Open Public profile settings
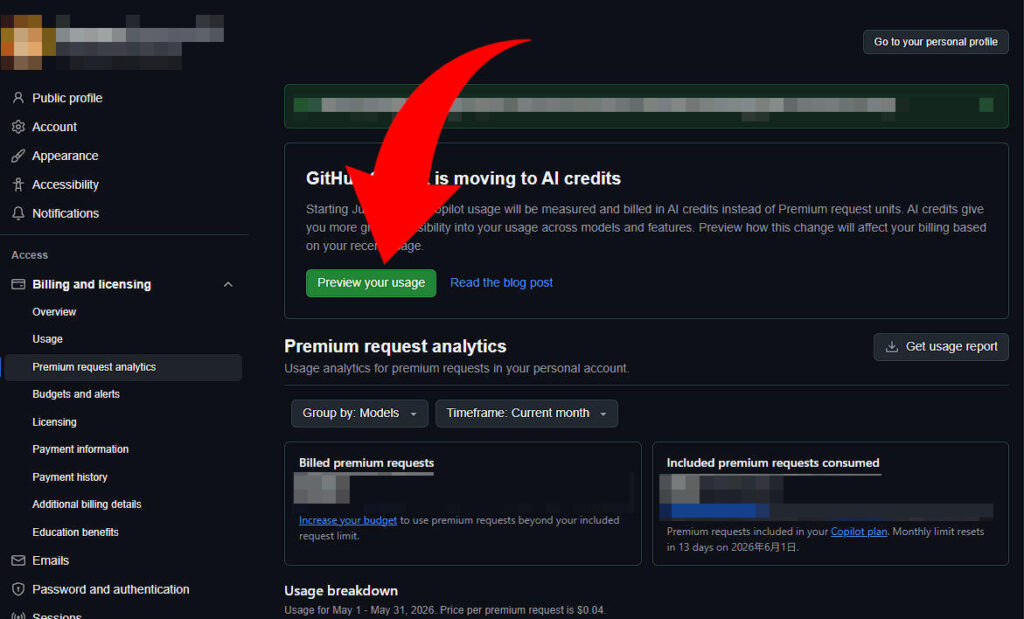 [67, 98]
